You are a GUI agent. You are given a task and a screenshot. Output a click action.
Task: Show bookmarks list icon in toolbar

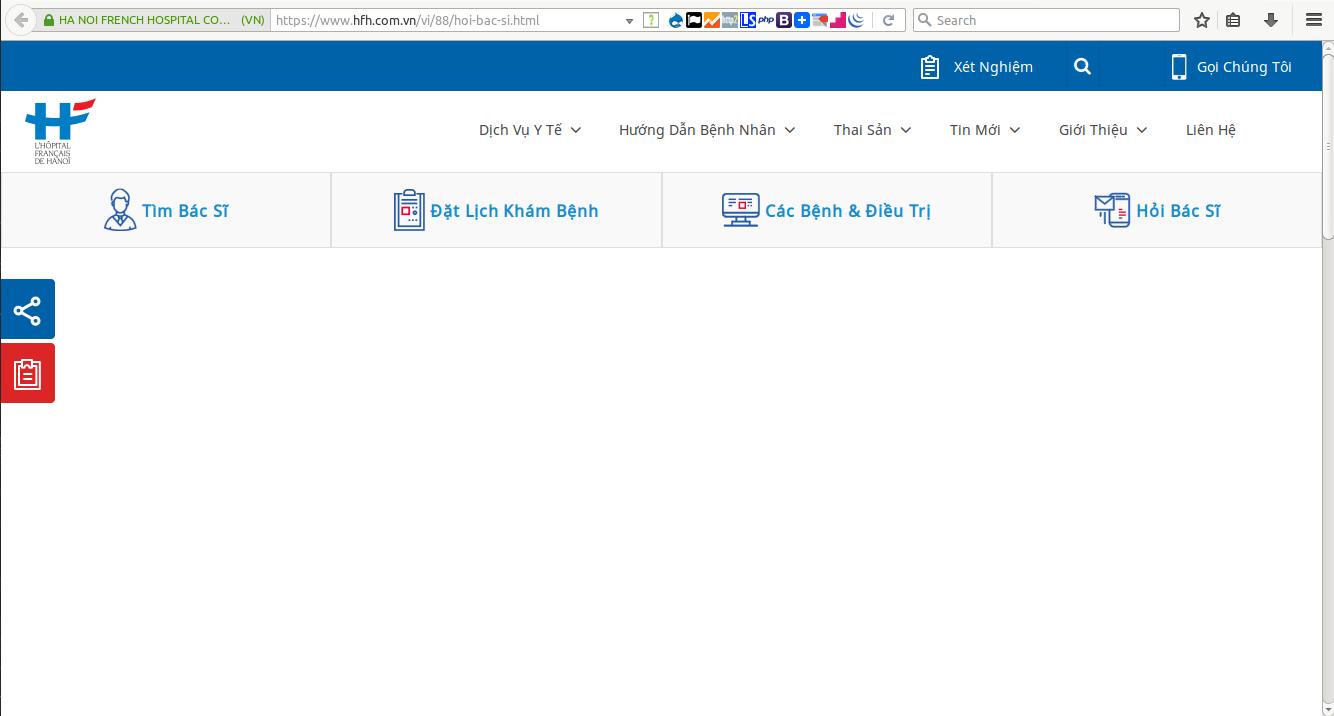[1234, 20]
